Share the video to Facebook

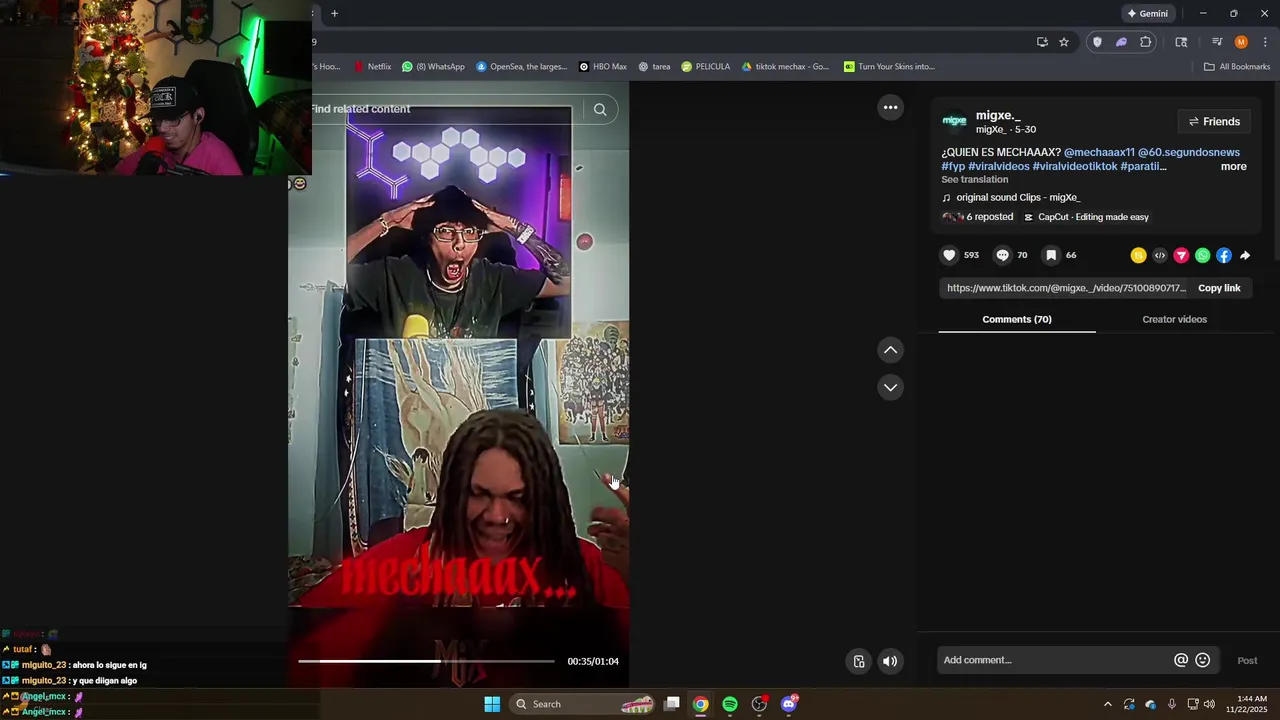[1224, 255]
